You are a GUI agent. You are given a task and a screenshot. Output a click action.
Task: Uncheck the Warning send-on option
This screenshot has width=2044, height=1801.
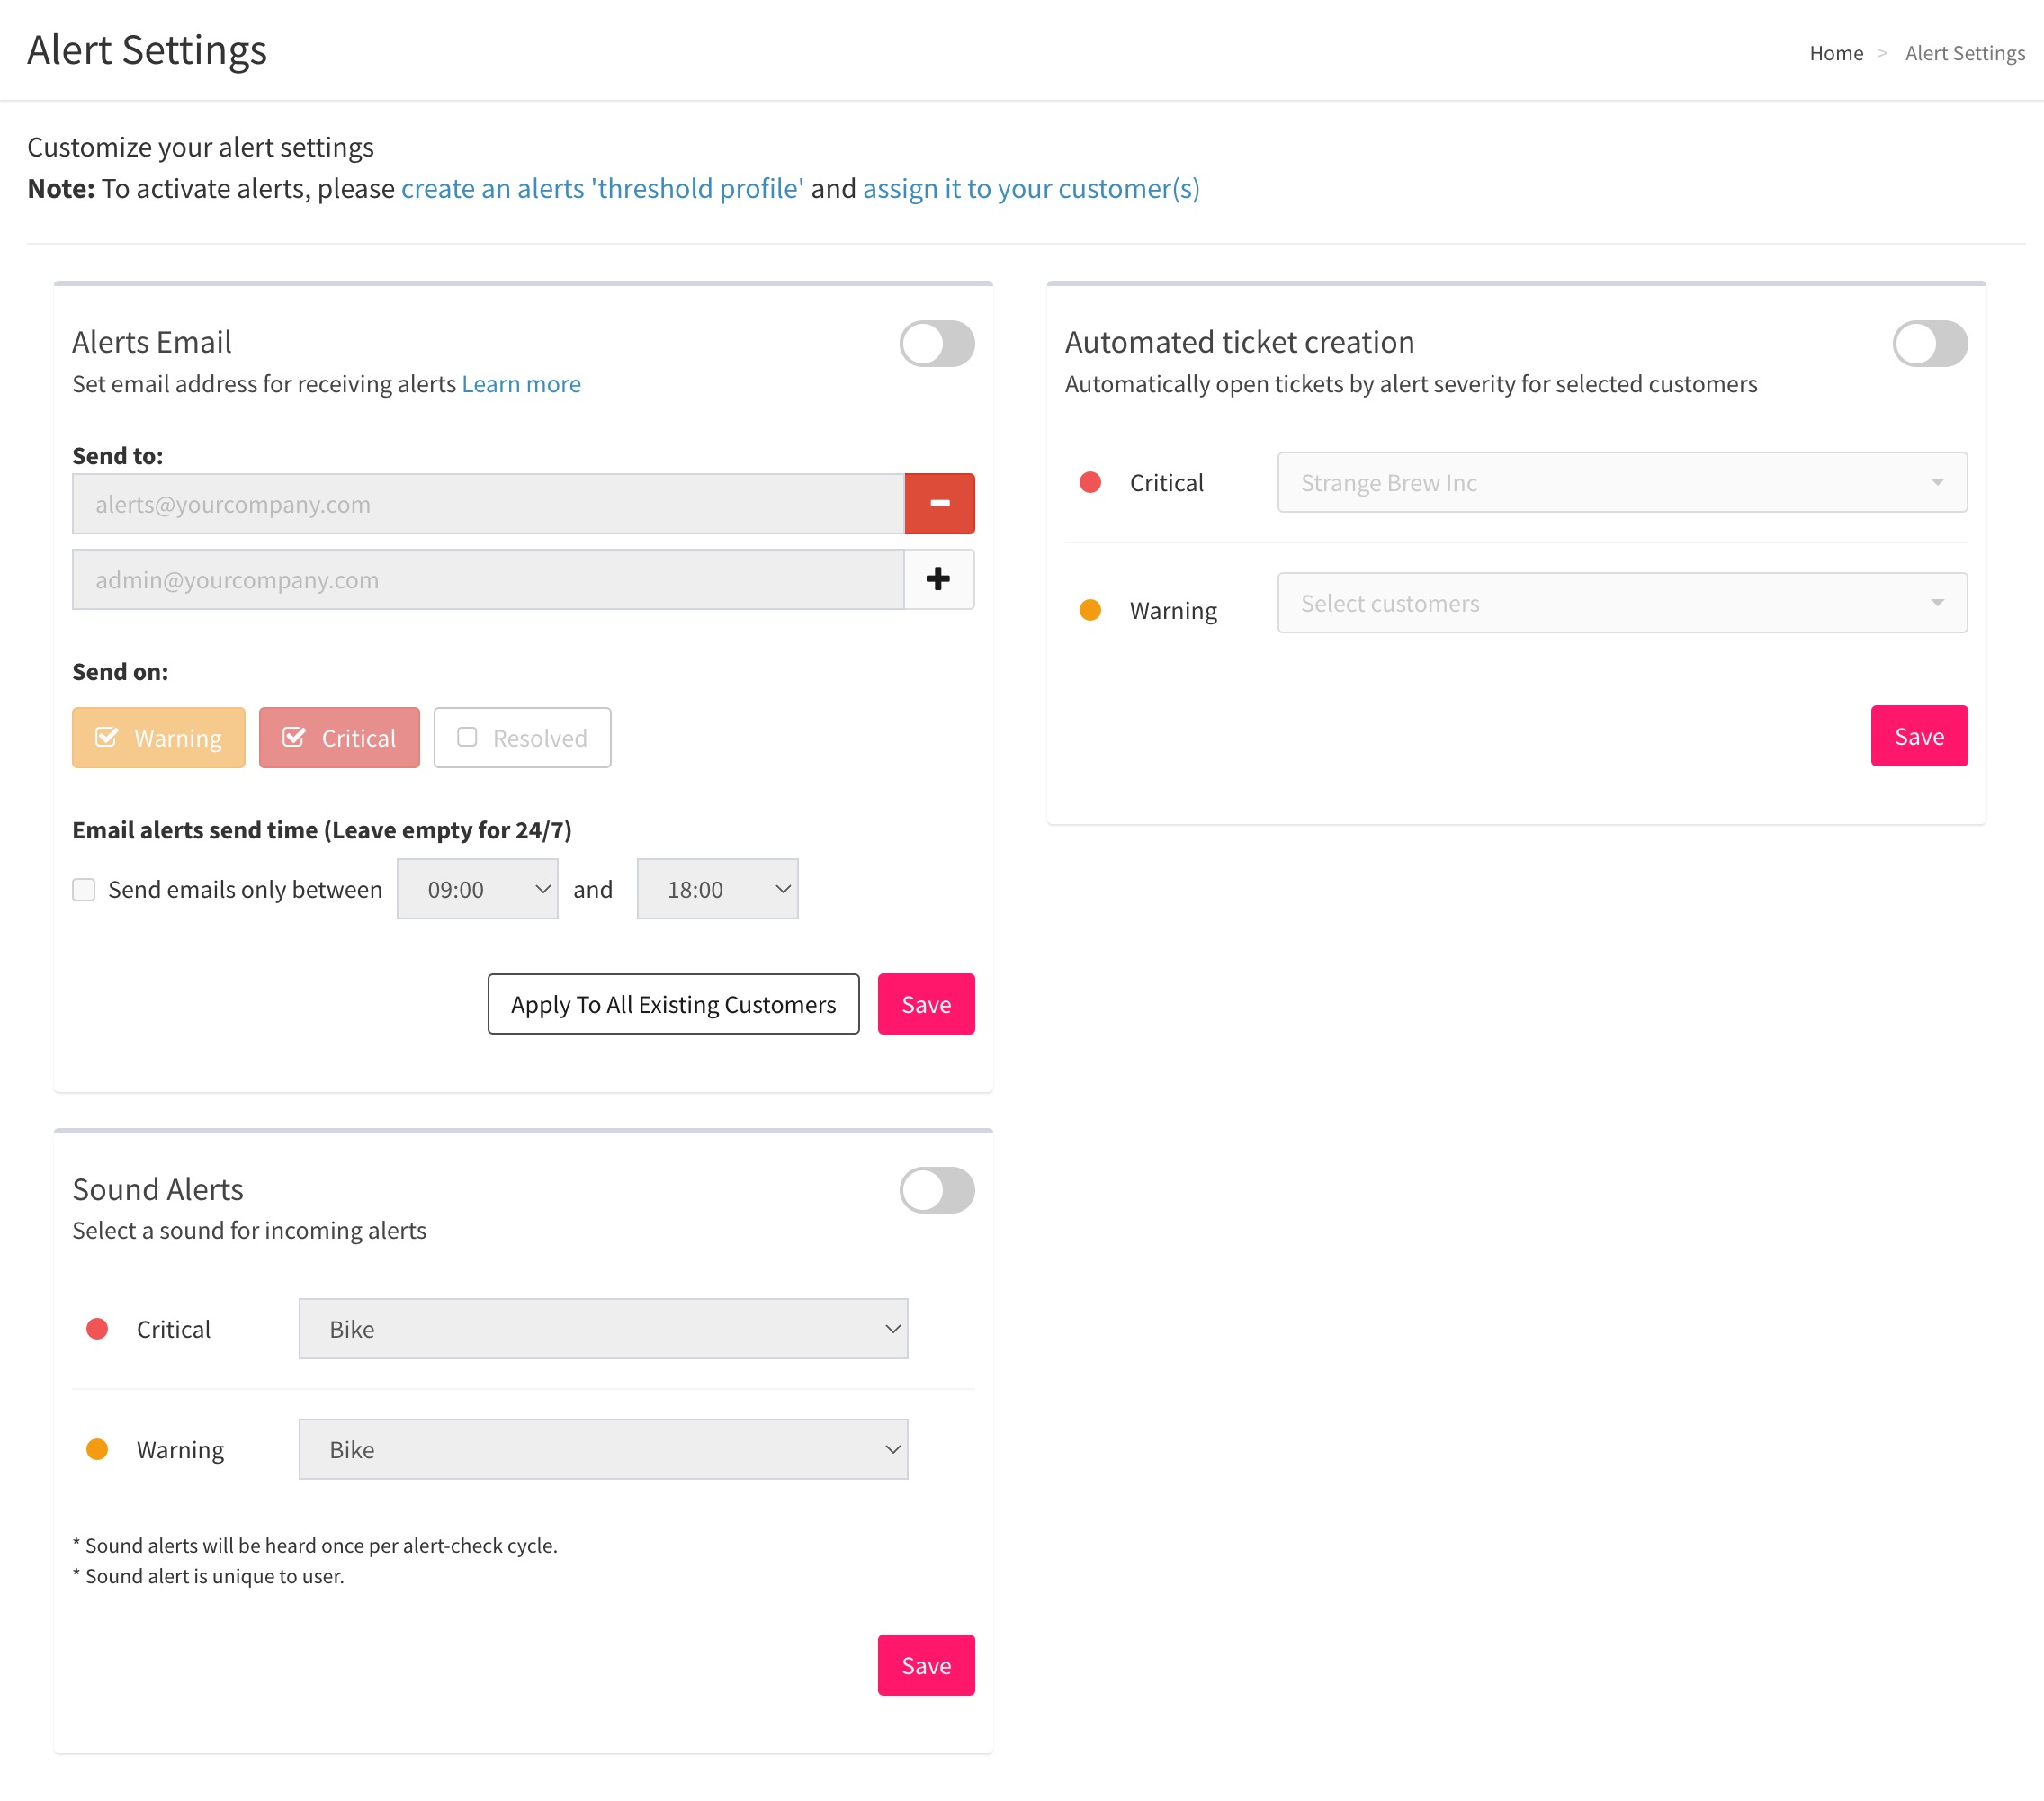coord(158,738)
